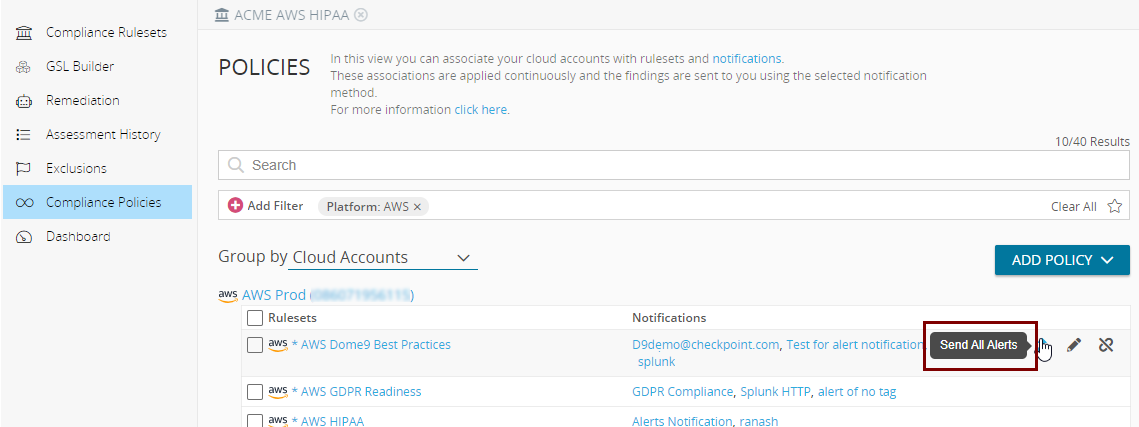Click the red plus Add Filter icon
1139x427 pixels.
[x=235, y=206]
